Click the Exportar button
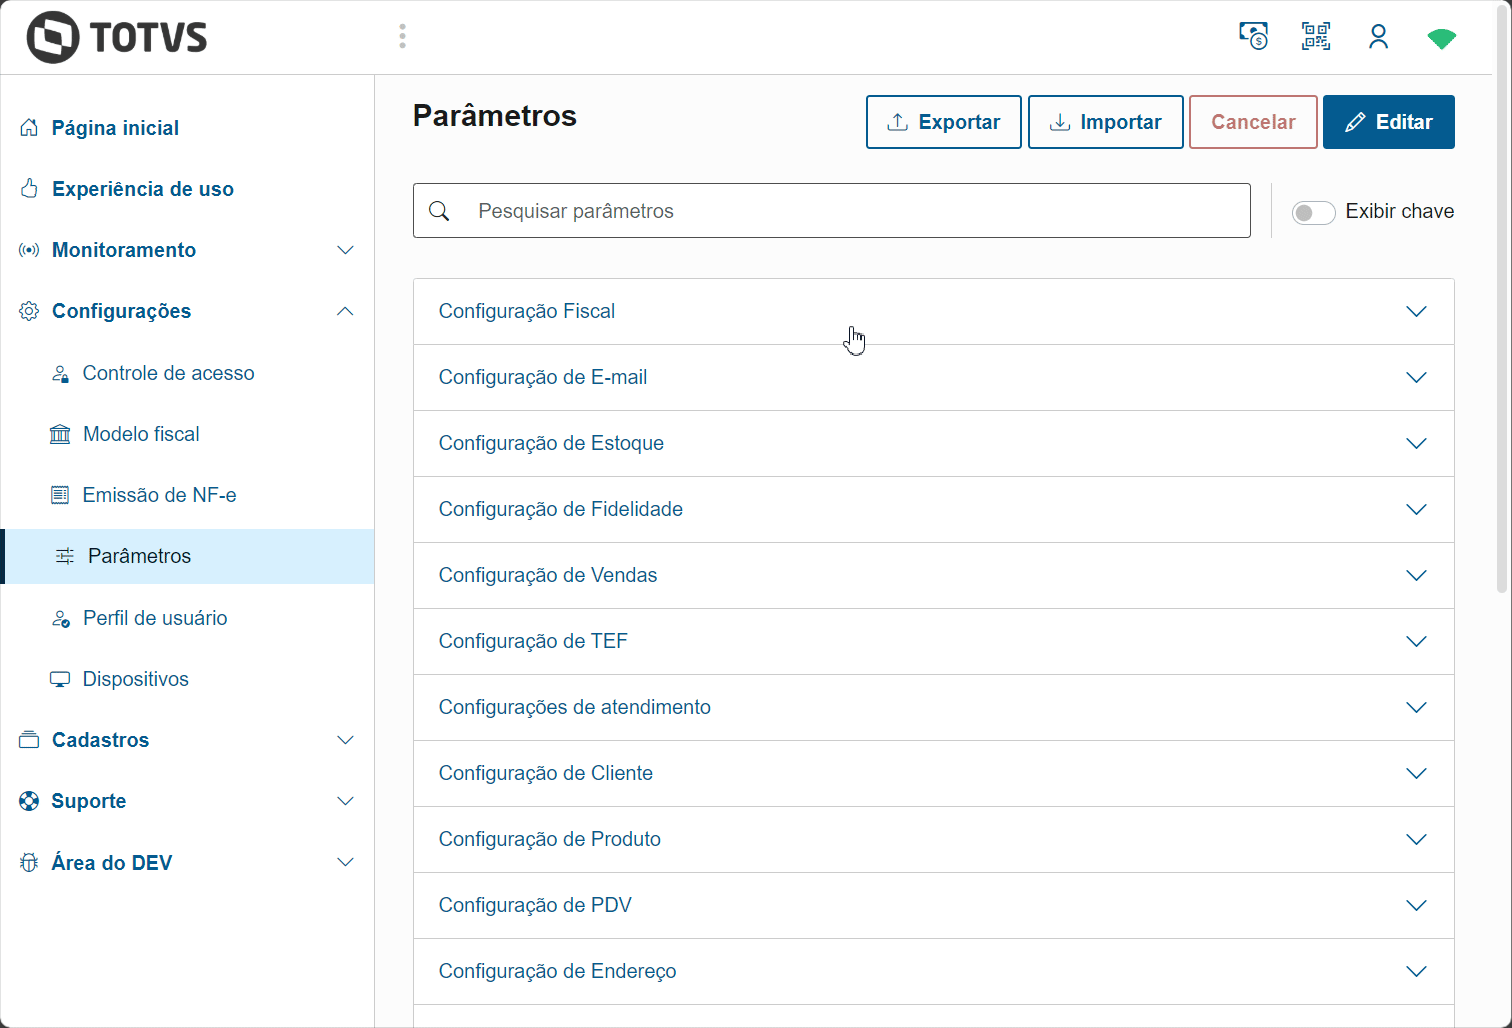The image size is (1512, 1028). 943,122
